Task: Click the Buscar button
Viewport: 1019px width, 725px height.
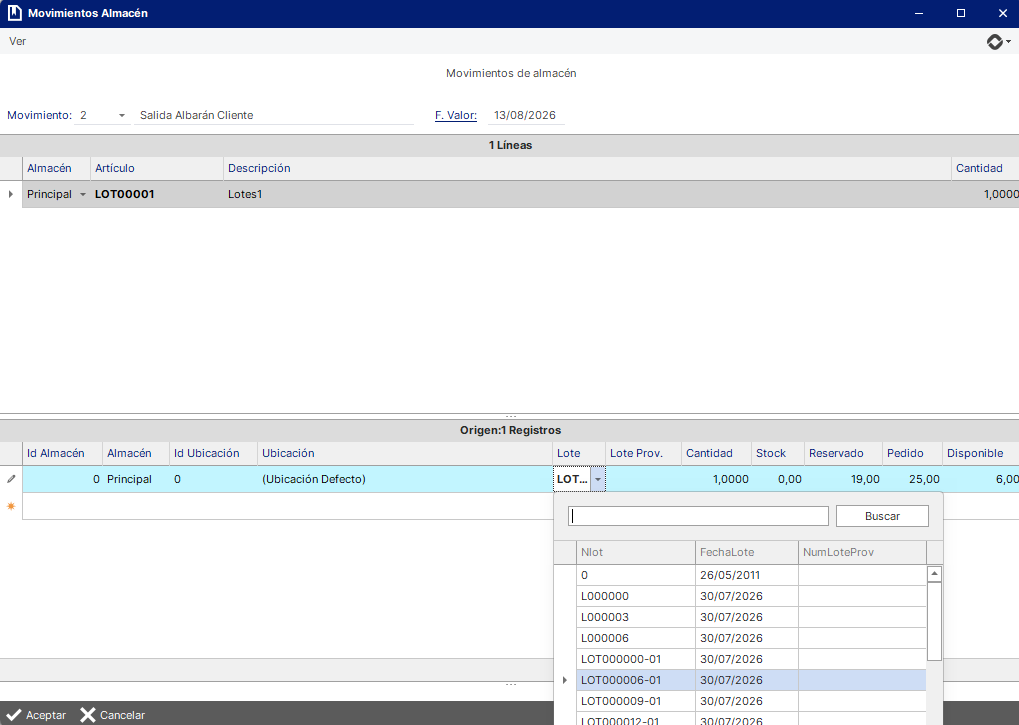Action: [x=882, y=516]
